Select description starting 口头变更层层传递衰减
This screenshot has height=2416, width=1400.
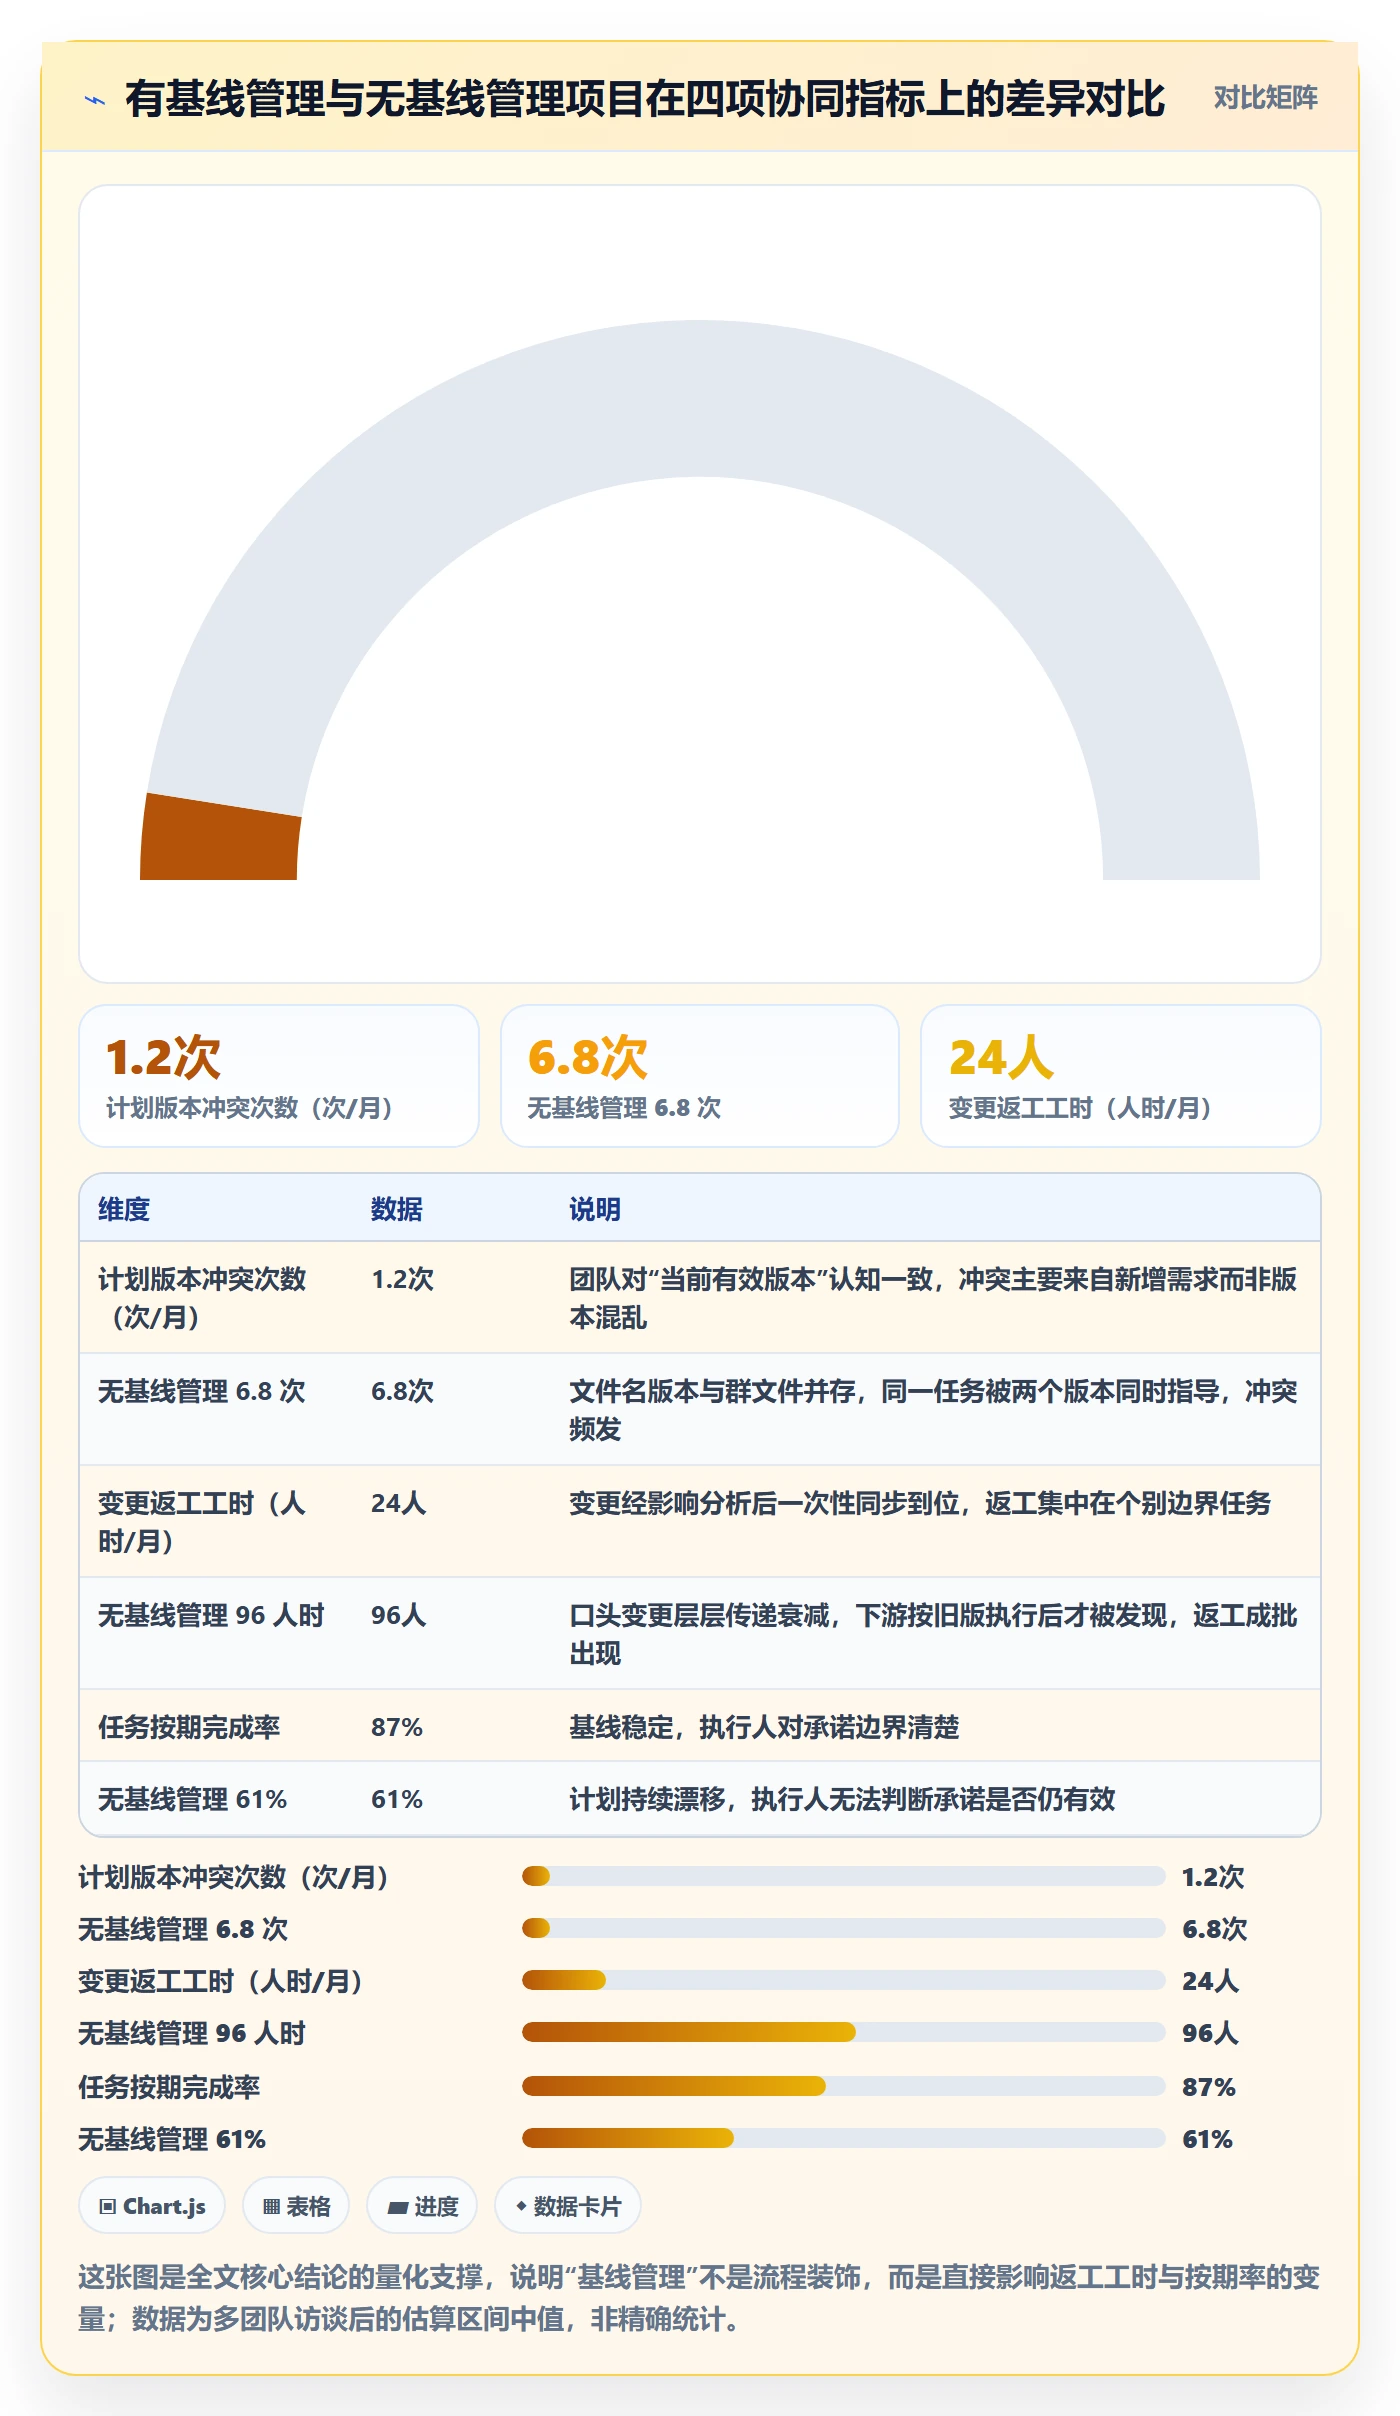(x=933, y=1633)
